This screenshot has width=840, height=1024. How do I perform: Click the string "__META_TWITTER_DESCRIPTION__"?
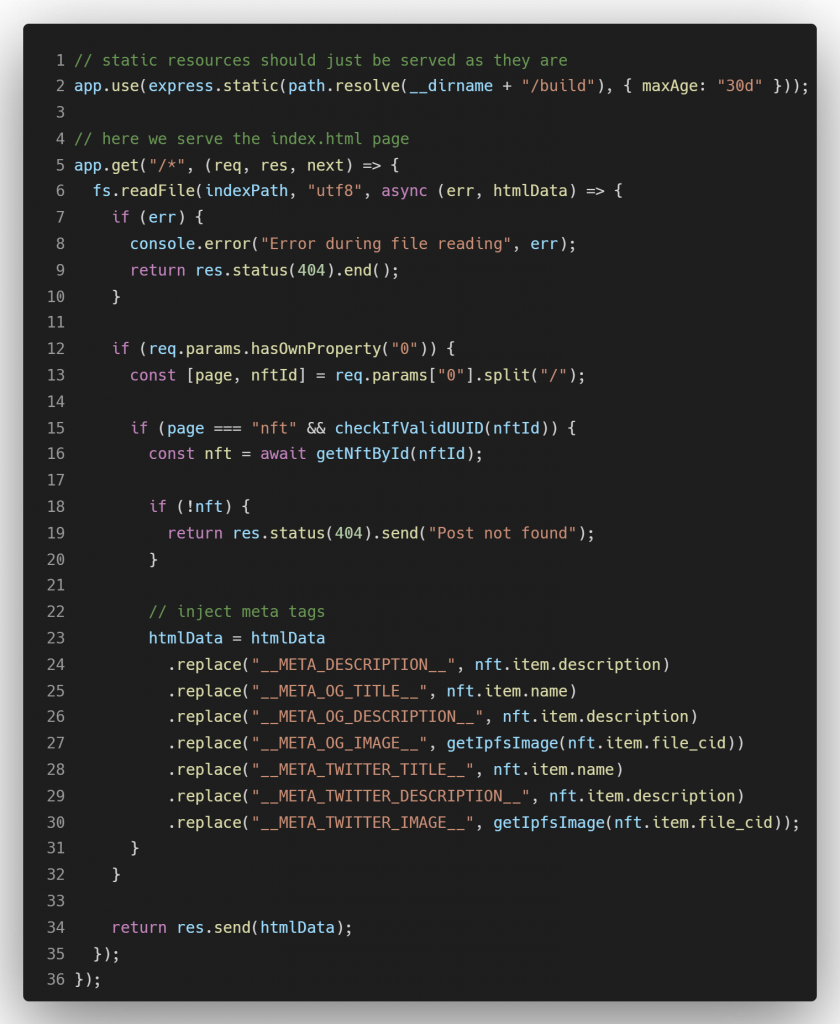[x=391, y=796]
